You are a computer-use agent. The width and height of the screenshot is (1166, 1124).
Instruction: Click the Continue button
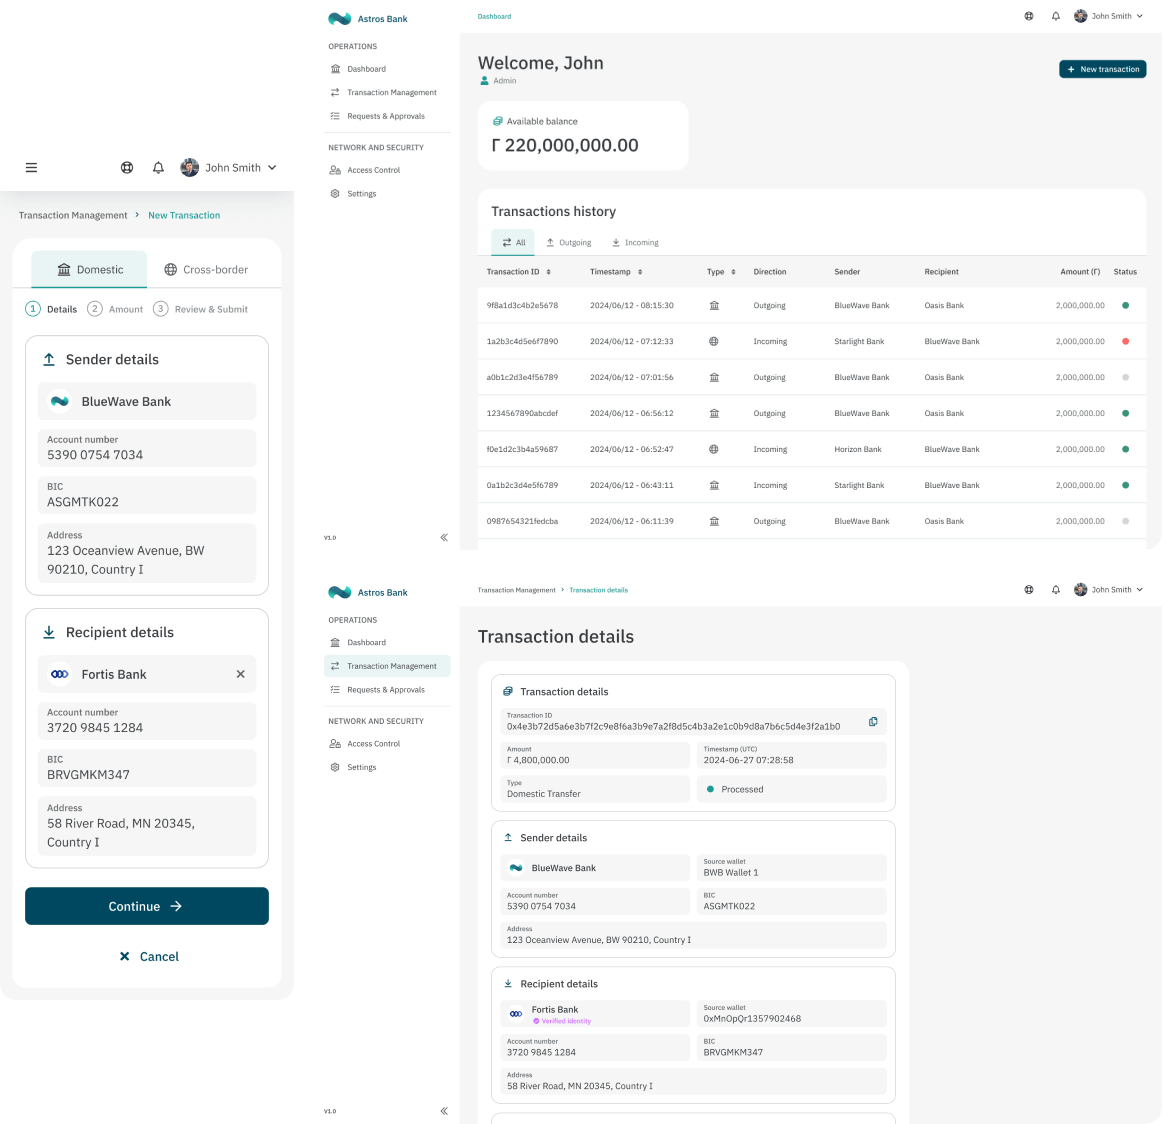147,906
